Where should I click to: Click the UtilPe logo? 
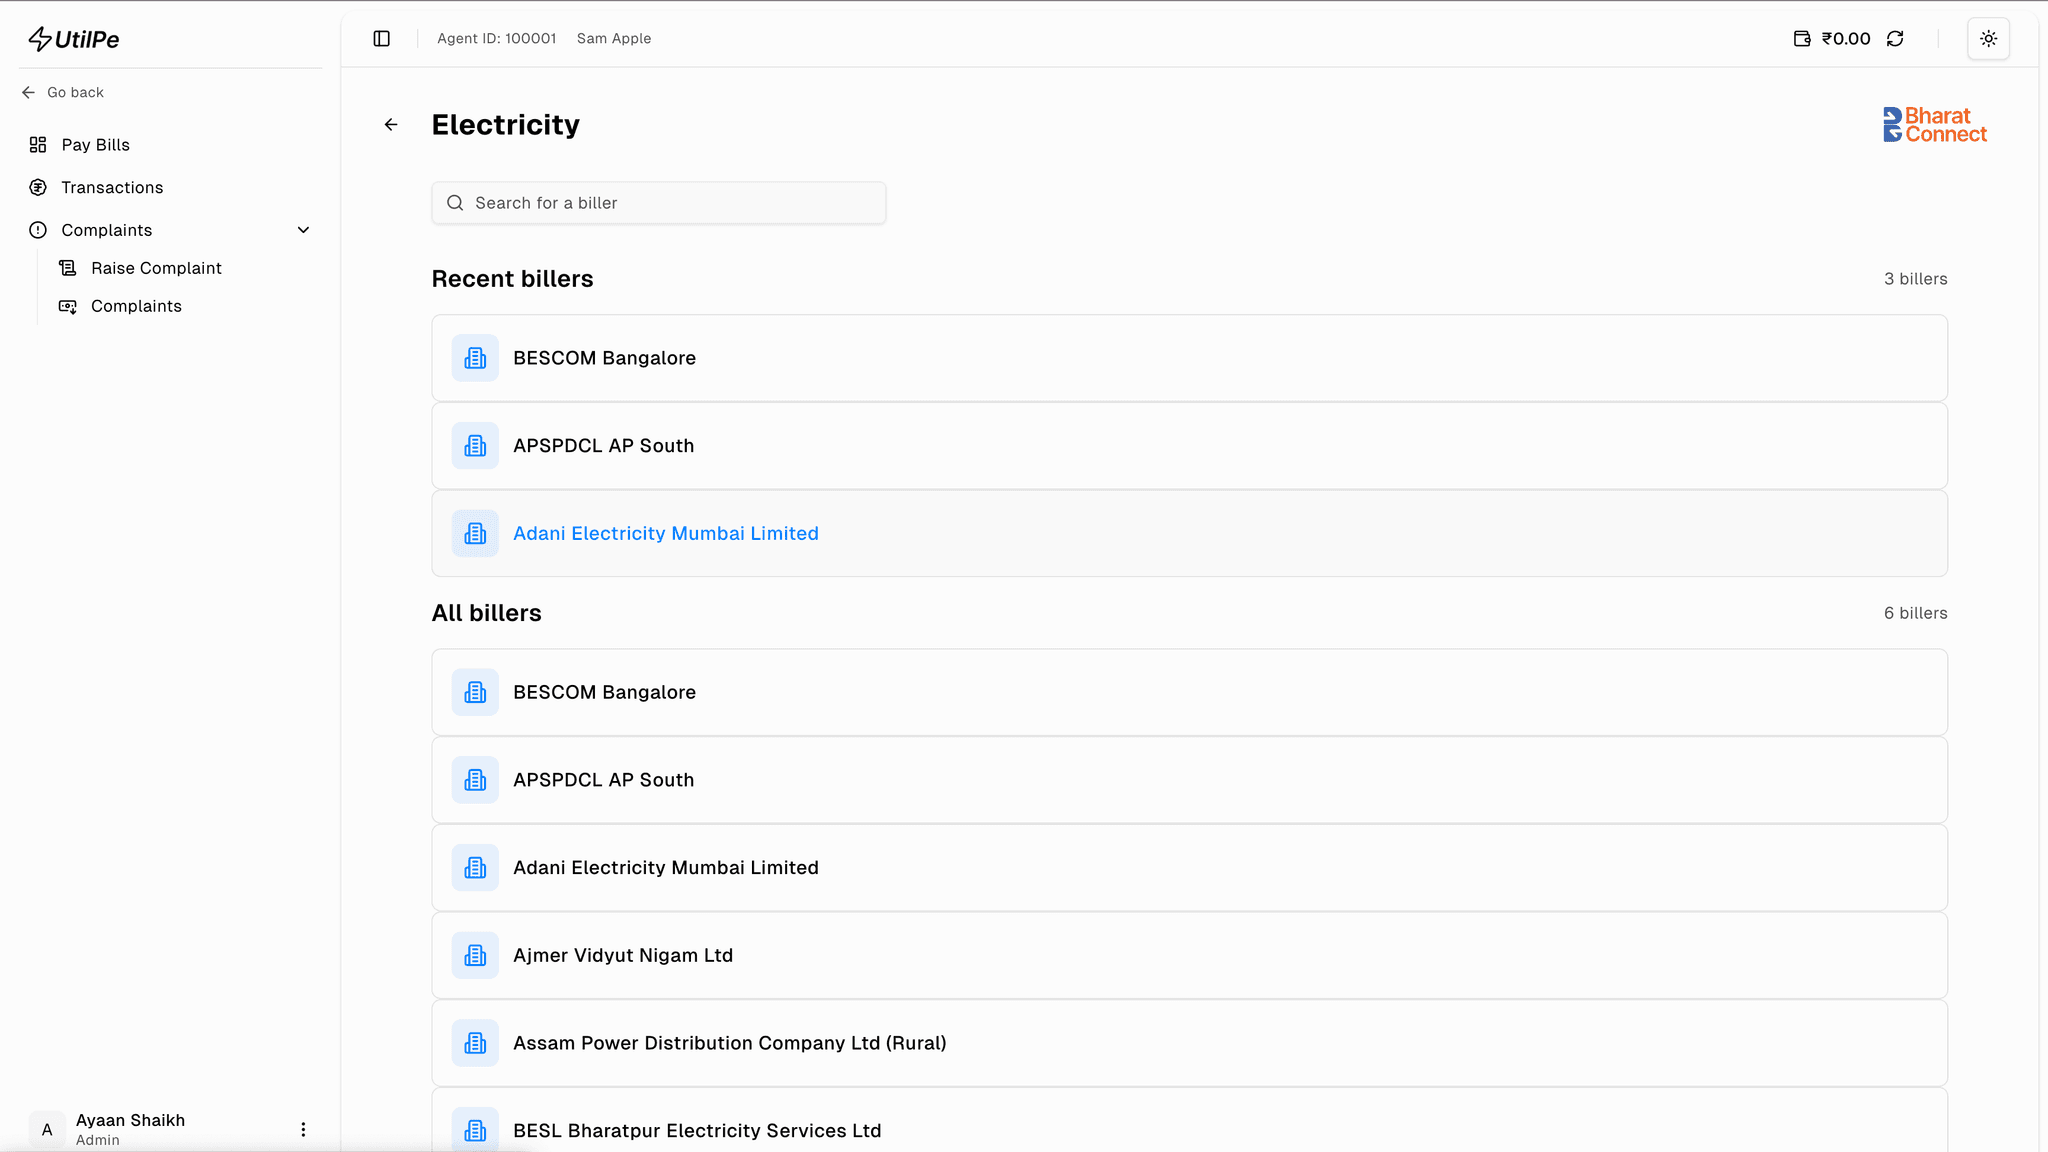(74, 39)
